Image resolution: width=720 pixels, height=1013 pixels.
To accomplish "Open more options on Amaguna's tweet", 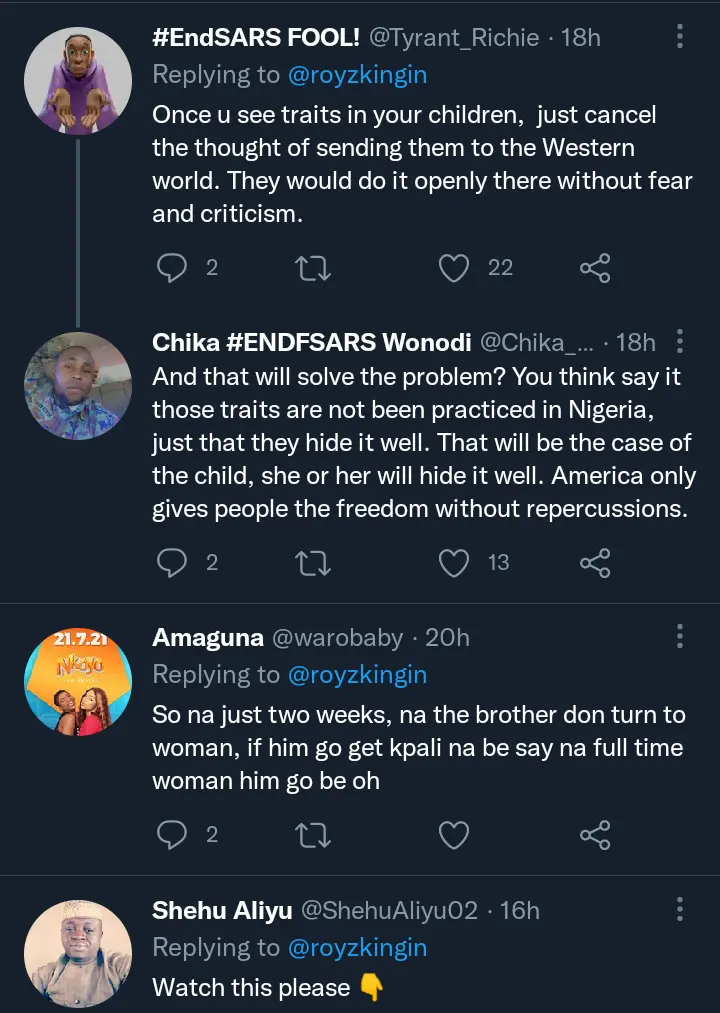I will 680,637.
